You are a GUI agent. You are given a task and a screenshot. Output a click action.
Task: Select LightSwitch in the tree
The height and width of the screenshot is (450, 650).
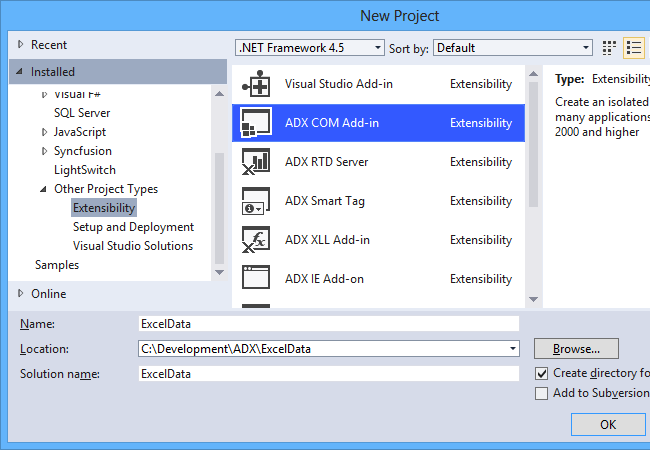pos(85,170)
